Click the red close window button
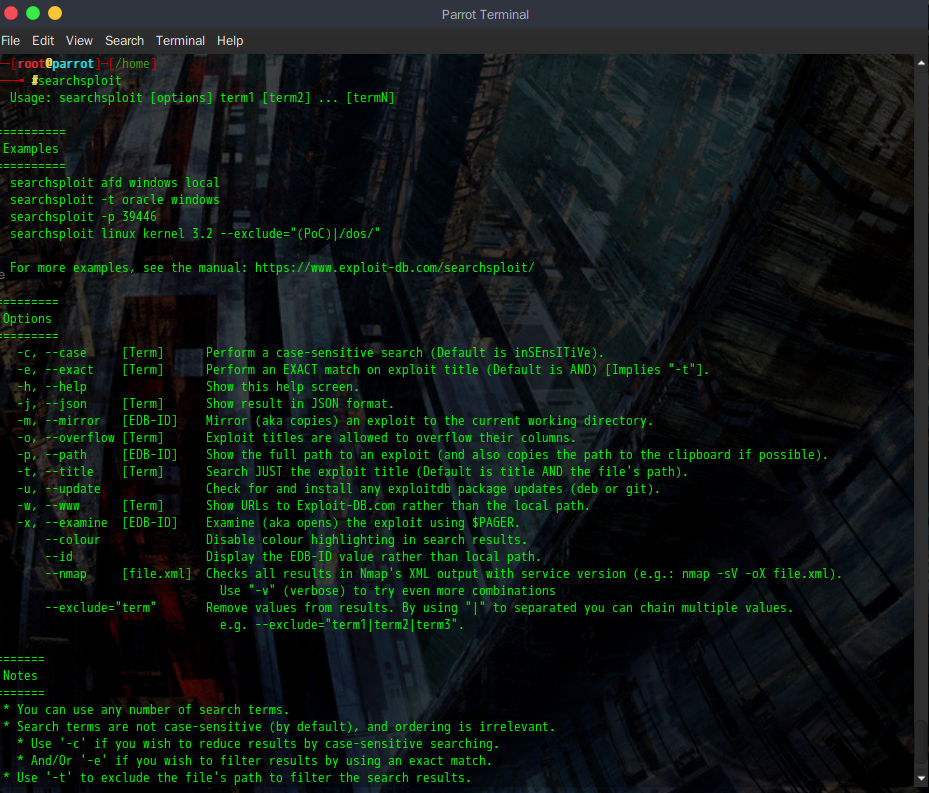Image resolution: width=929 pixels, height=793 pixels. tap(11, 13)
